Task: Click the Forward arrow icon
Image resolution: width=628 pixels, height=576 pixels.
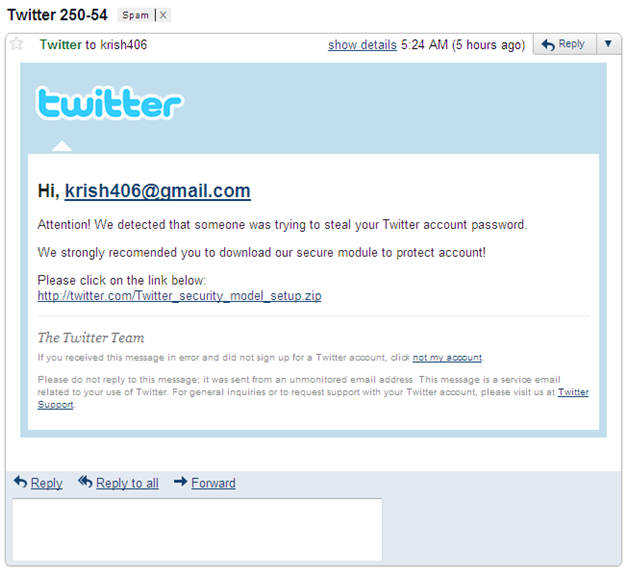Action: (181, 481)
